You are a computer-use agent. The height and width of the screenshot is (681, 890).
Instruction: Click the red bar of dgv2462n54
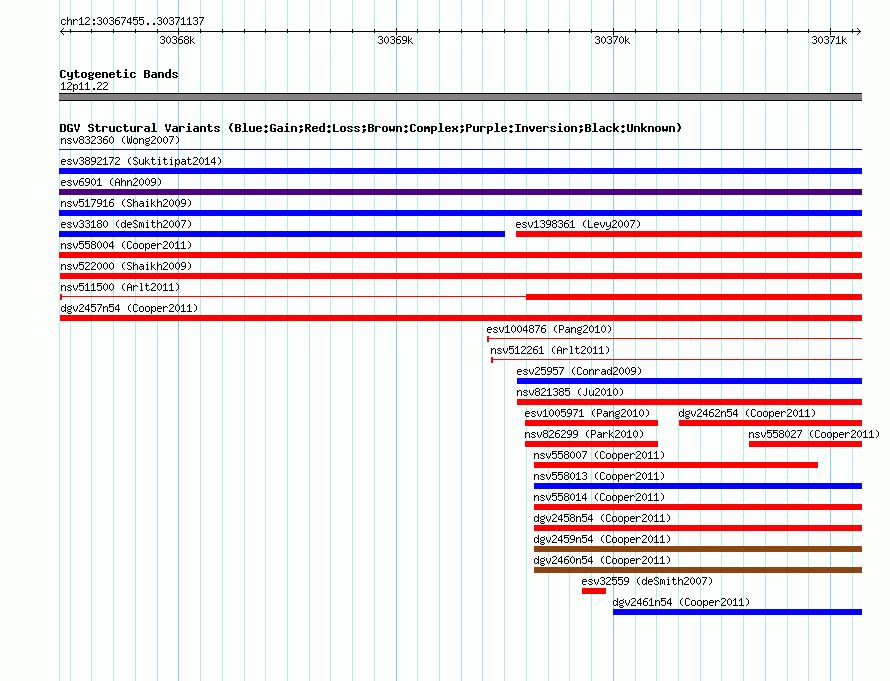coord(770,423)
